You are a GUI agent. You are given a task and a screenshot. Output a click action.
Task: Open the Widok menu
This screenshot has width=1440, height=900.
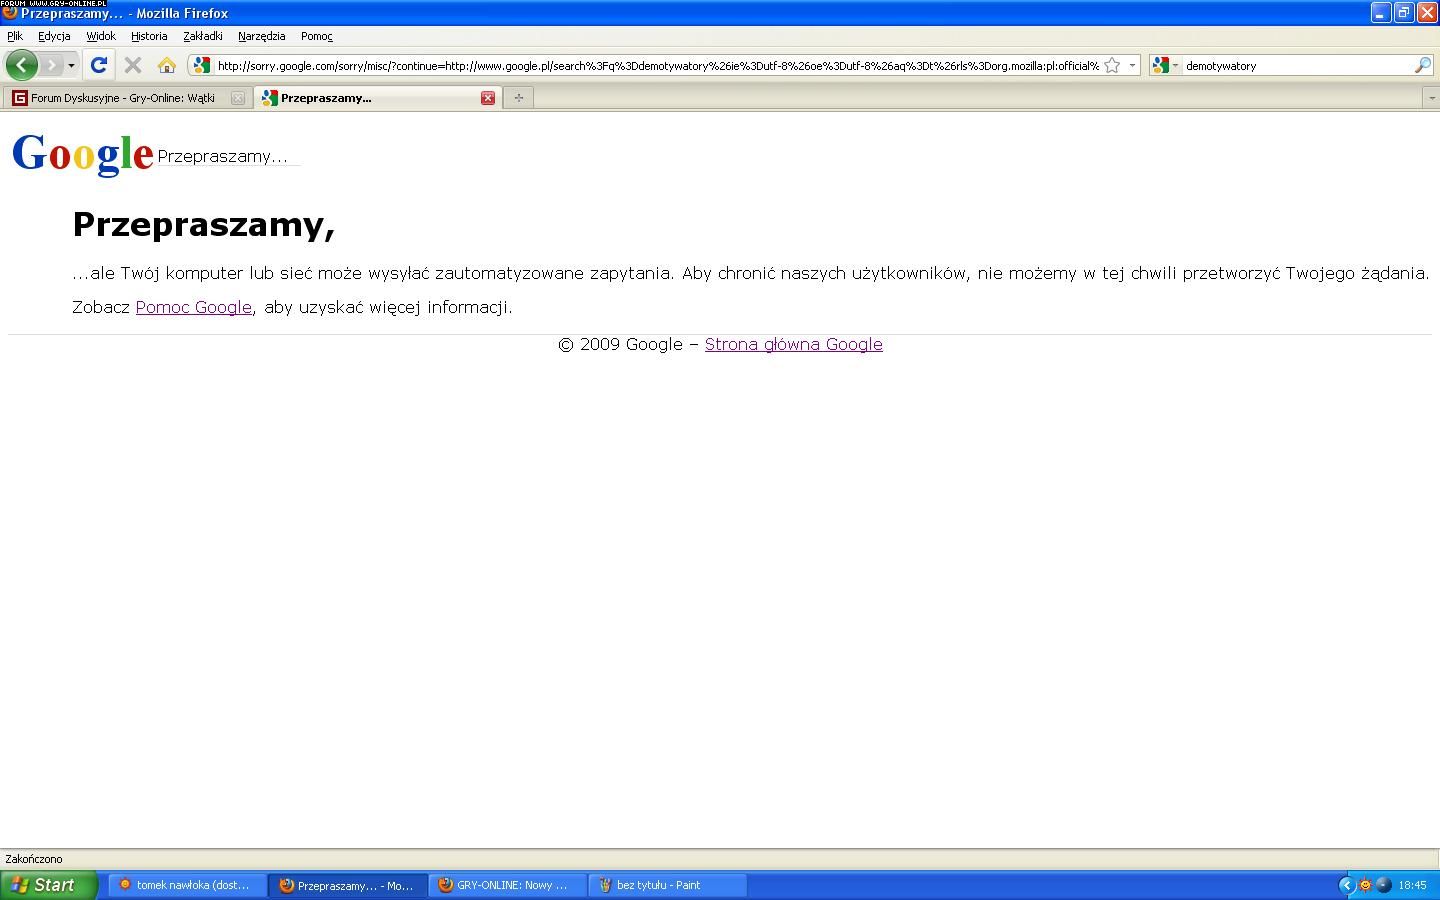click(101, 36)
